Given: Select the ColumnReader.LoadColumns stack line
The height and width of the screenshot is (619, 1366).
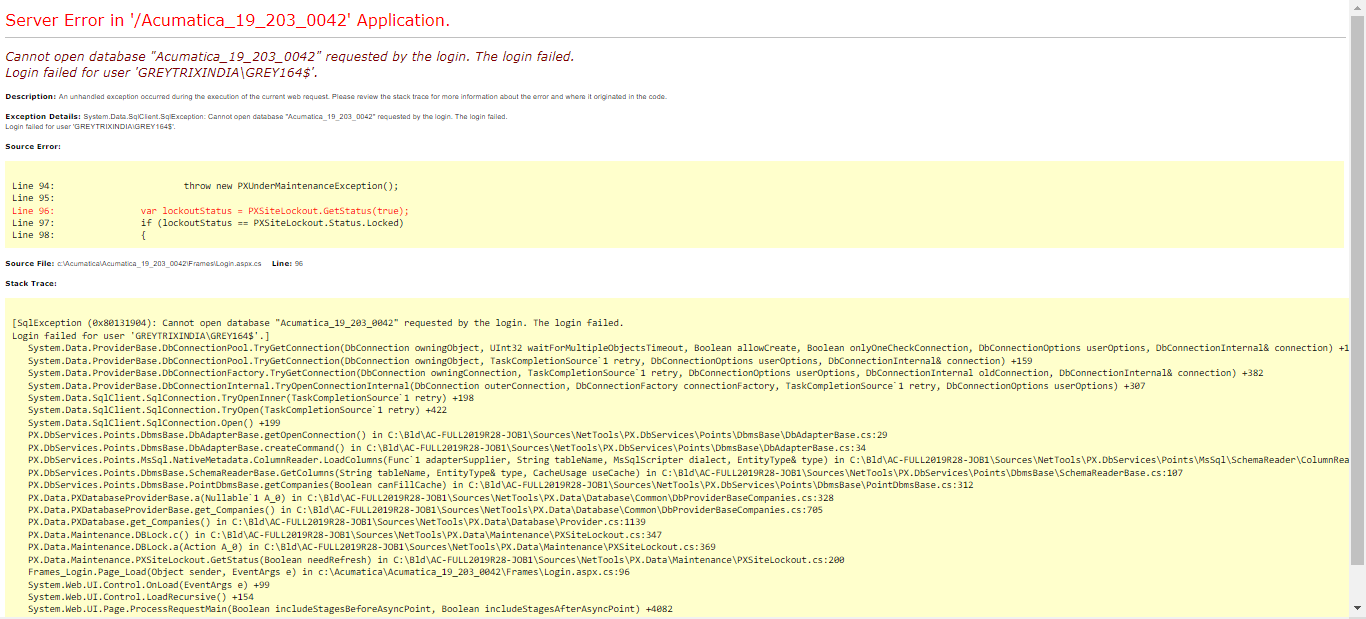Looking at the screenshot, I should coord(689,460).
